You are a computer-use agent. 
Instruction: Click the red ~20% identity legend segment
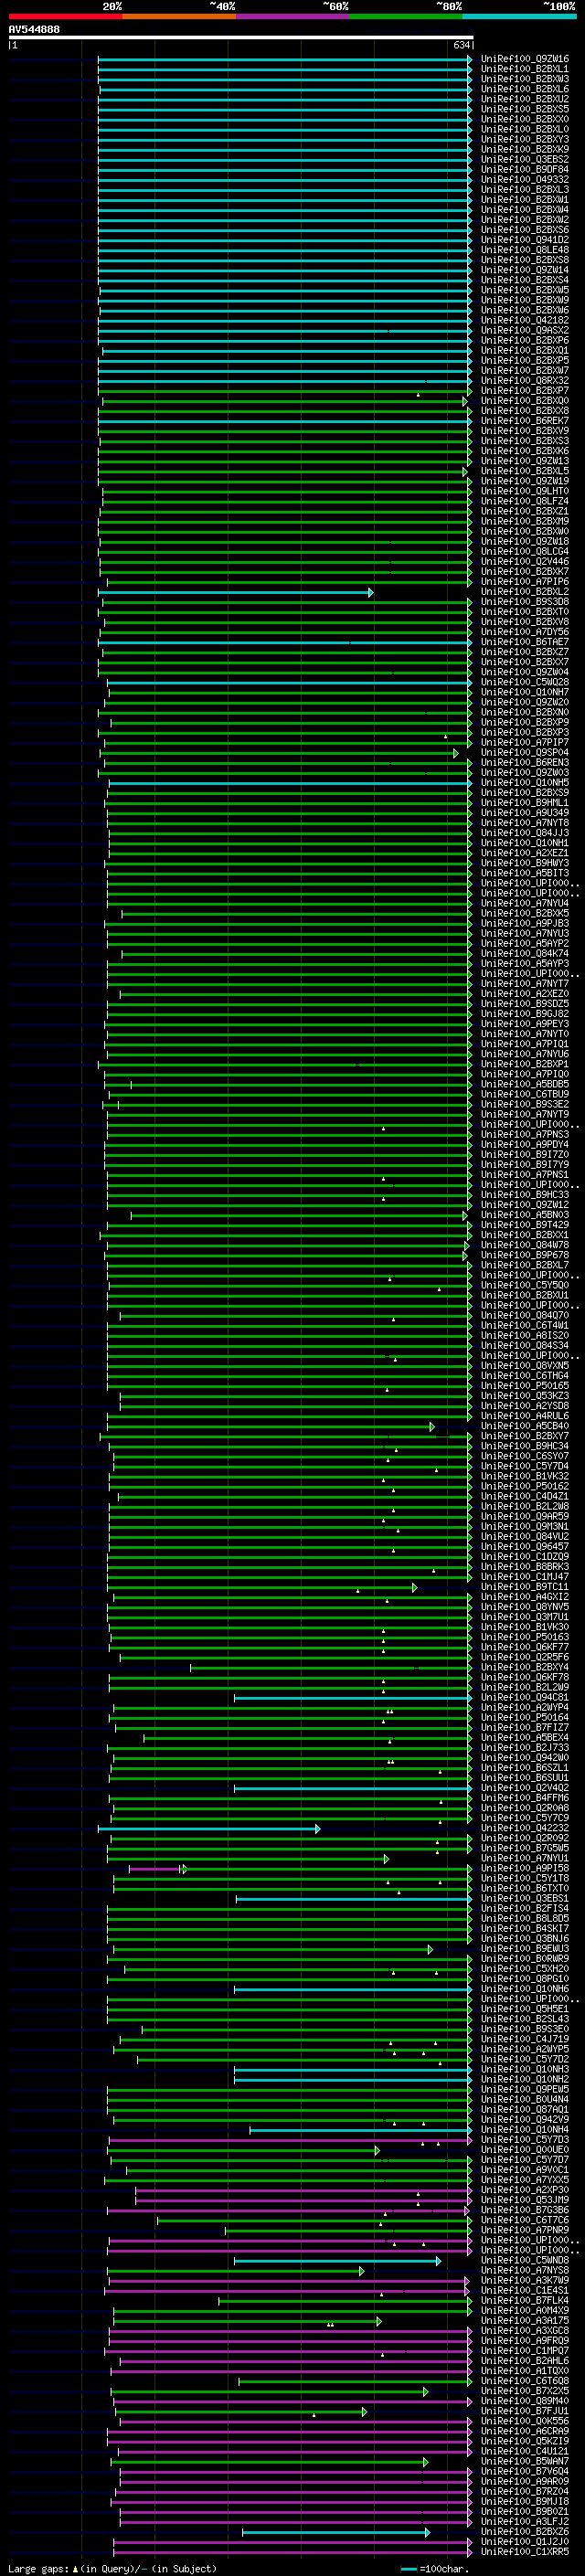pyautogui.click(x=65, y=16)
